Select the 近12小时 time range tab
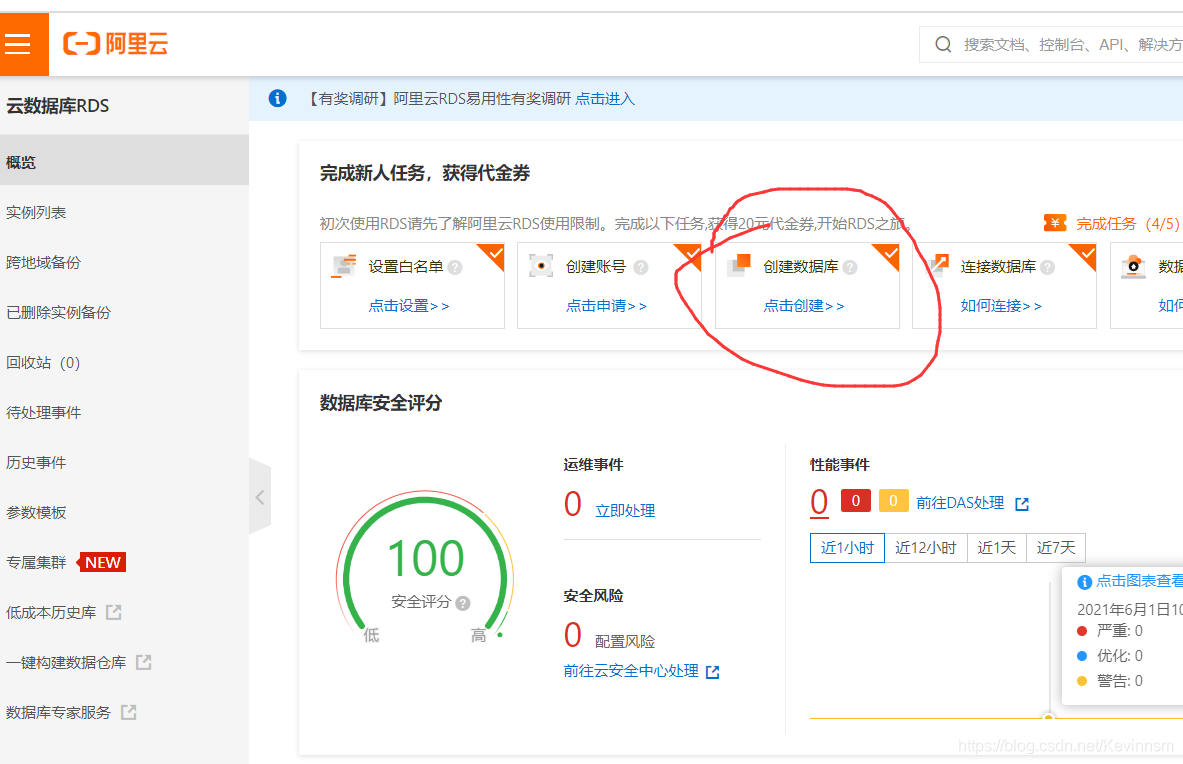The width and height of the screenshot is (1183, 764). coord(926,548)
